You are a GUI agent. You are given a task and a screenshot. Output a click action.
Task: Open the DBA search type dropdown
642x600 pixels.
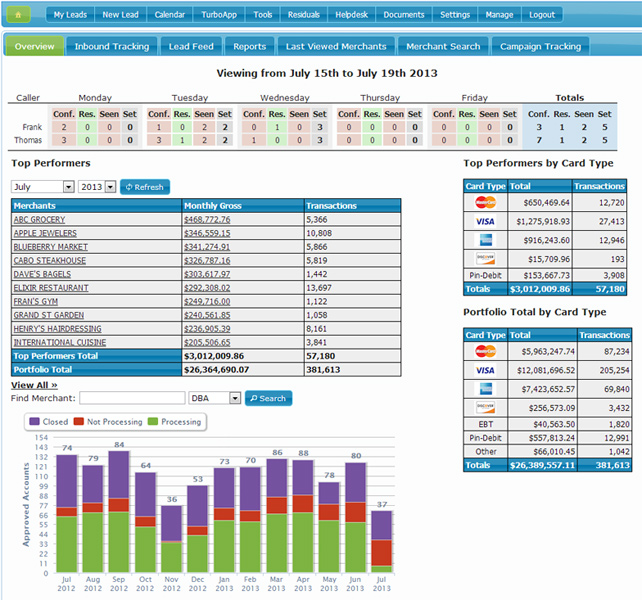(215, 398)
